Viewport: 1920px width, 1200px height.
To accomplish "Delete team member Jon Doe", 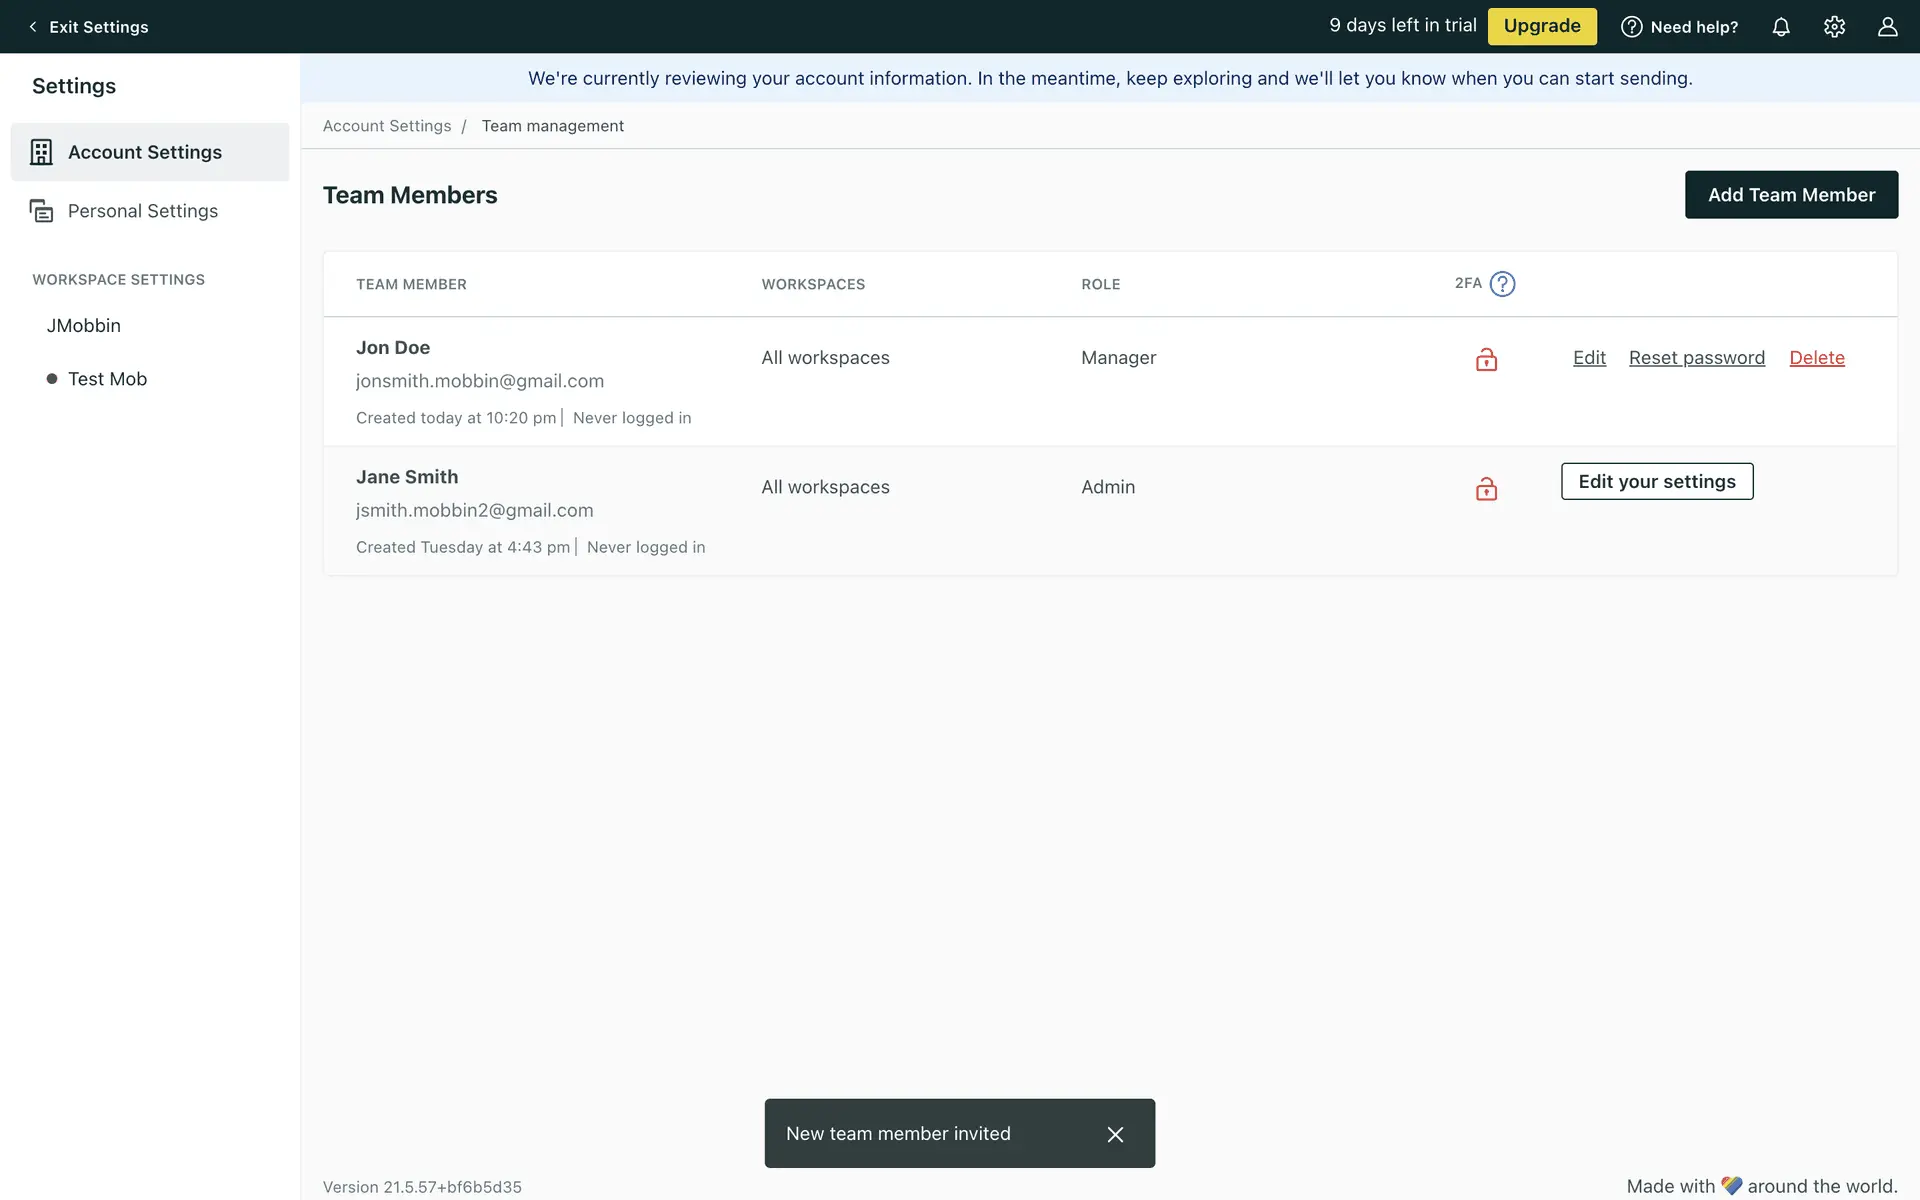I will coord(1816,358).
